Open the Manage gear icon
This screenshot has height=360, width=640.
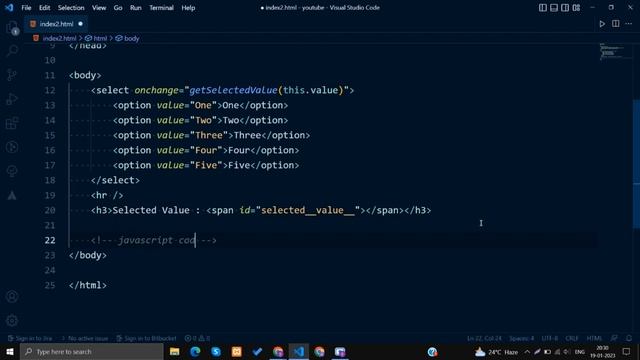tap(12, 321)
